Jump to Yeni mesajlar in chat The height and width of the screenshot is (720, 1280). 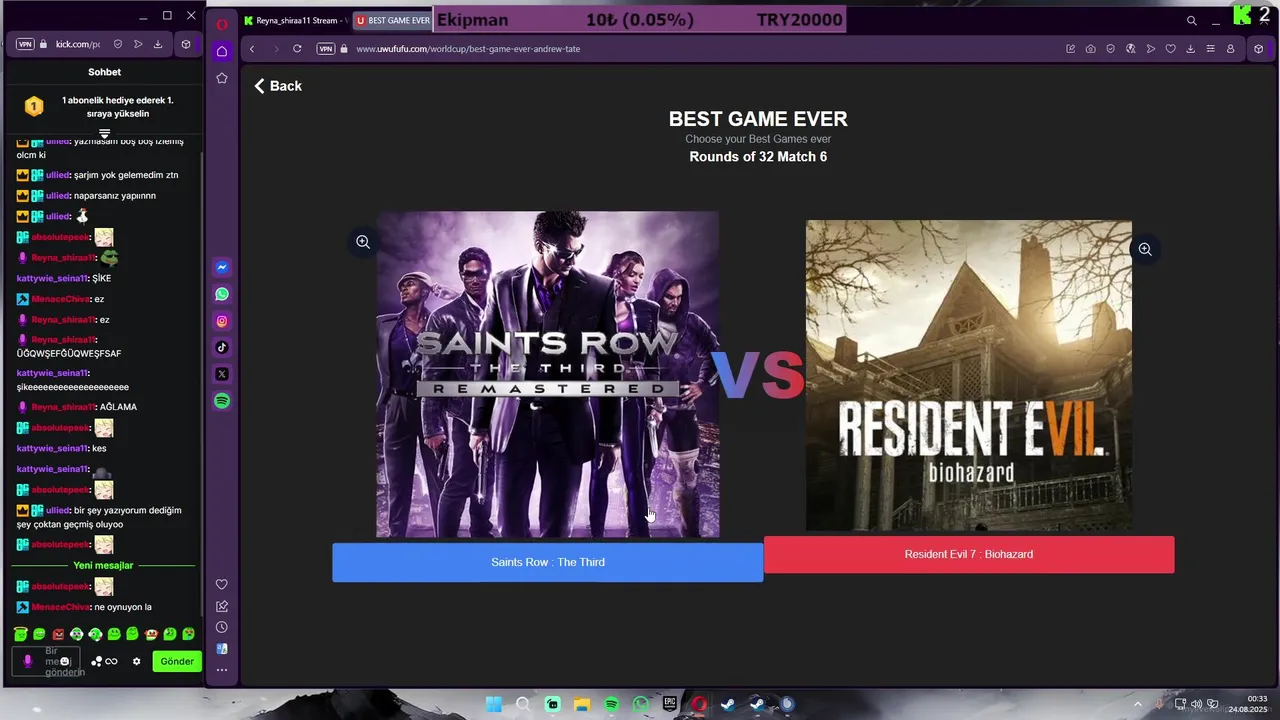(103, 565)
